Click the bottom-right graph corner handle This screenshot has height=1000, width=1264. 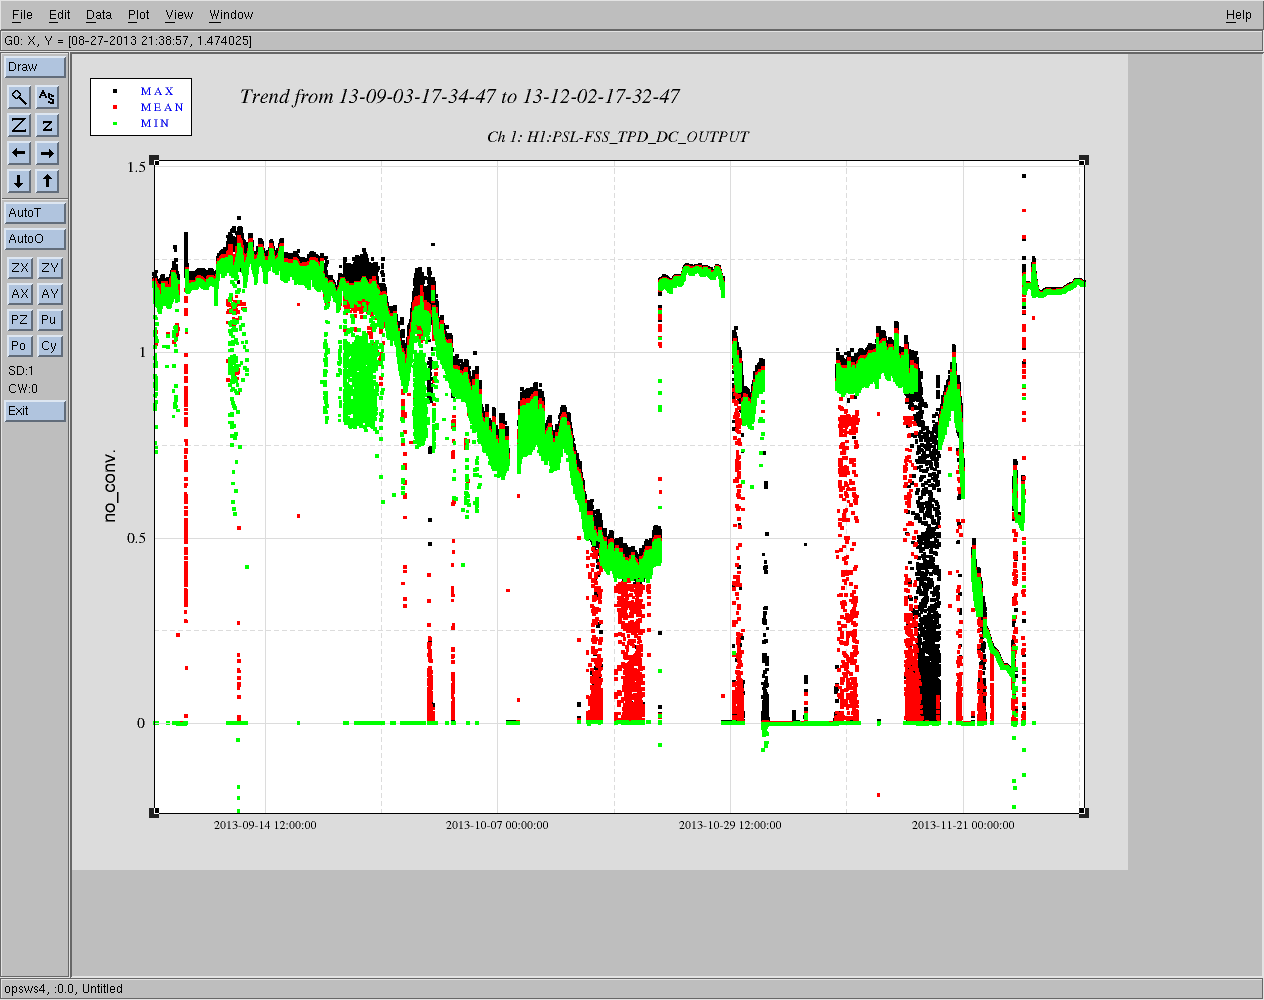pos(1084,813)
